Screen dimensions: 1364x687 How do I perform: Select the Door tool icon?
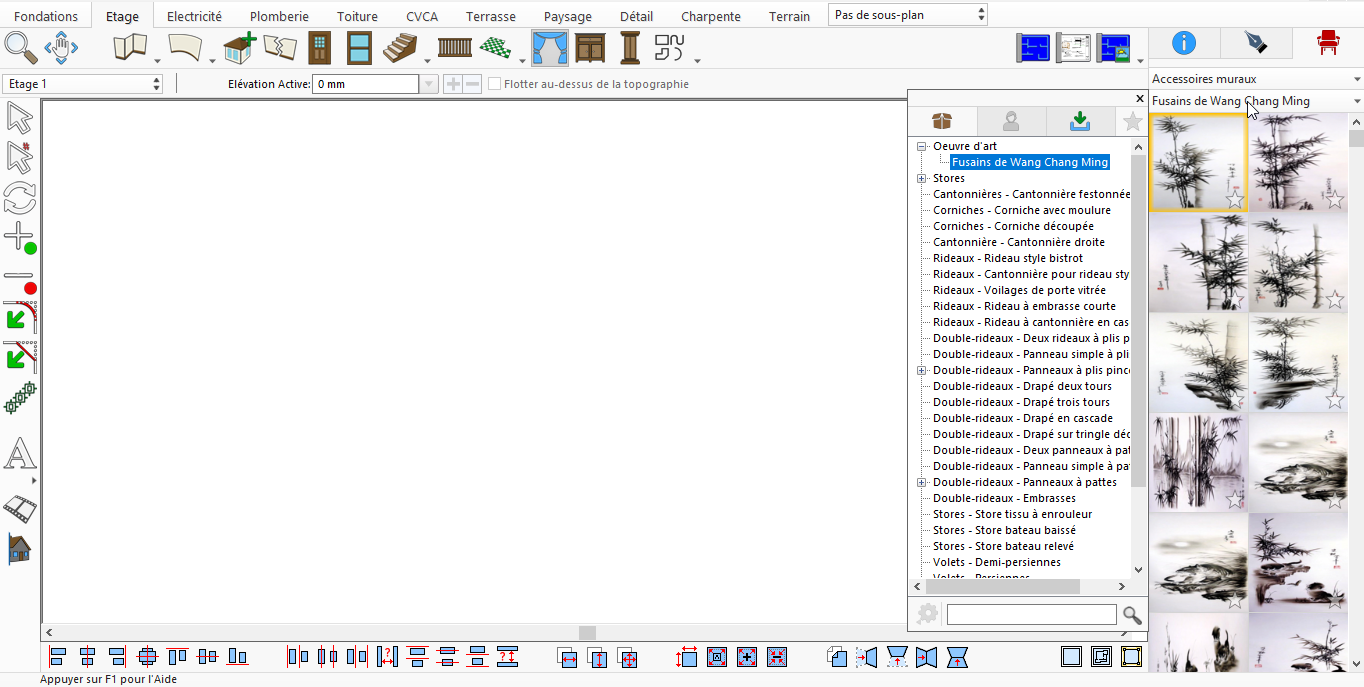pyautogui.click(x=320, y=47)
